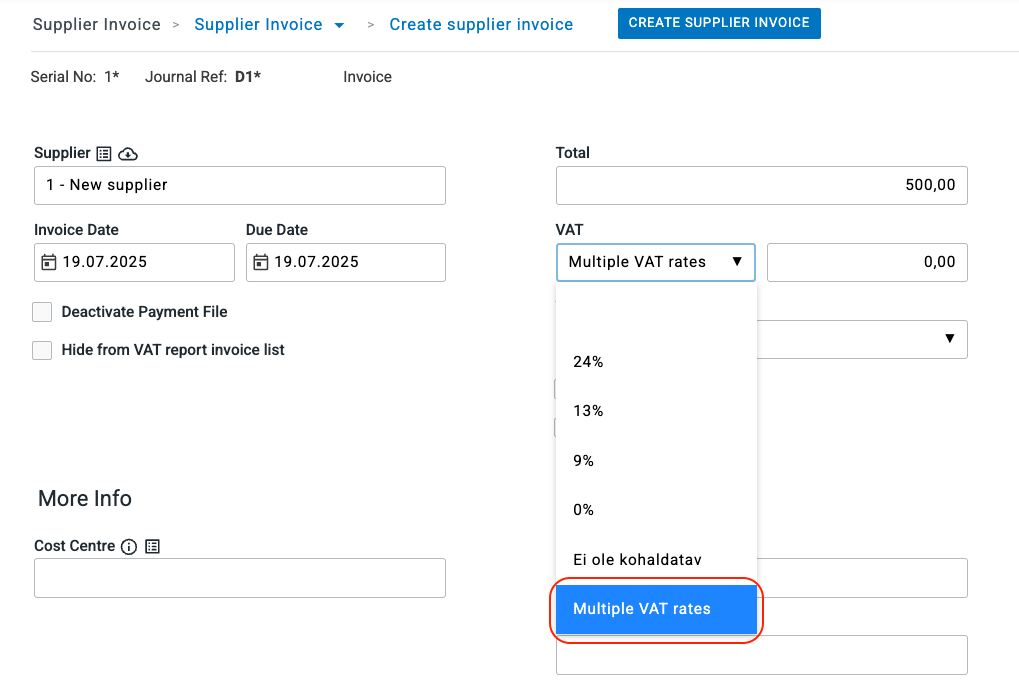The width and height of the screenshot is (1019, 688).
Task: Open the Invoice Date calendar icon
Action: tap(48, 262)
